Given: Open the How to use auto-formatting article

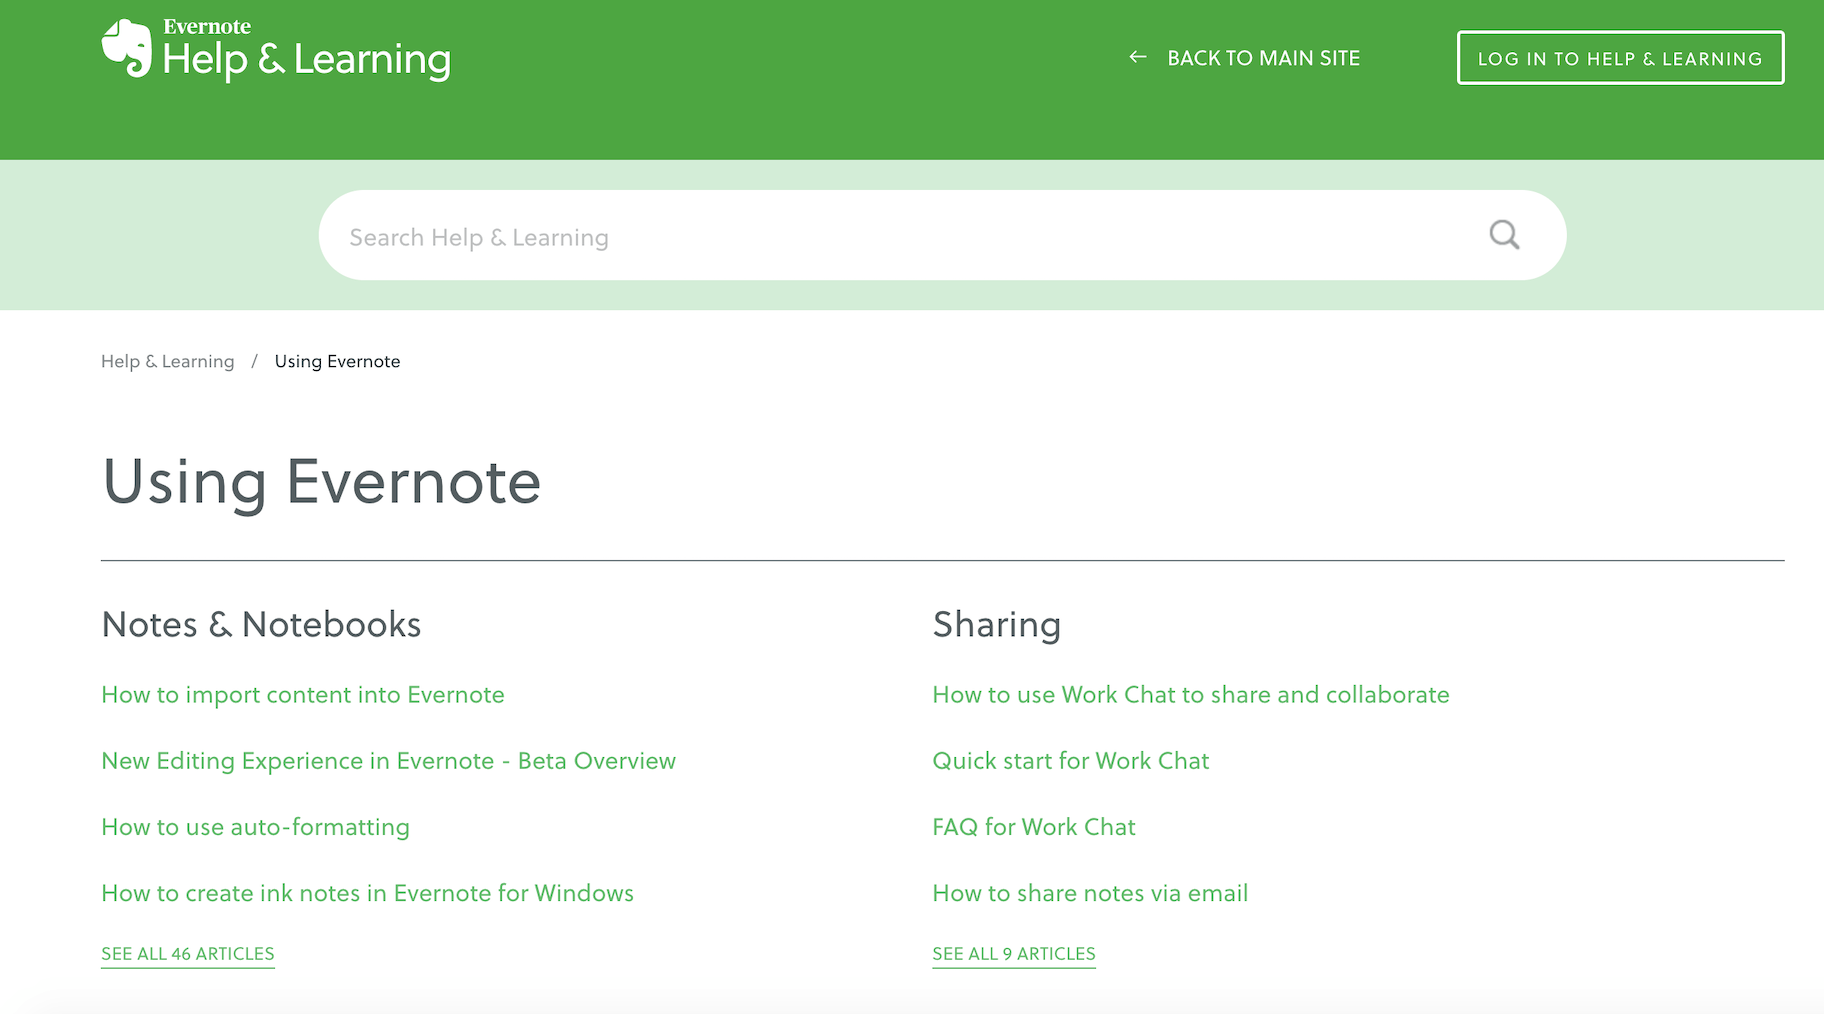Looking at the screenshot, I should pyautogui.click(x=255, y=827).
